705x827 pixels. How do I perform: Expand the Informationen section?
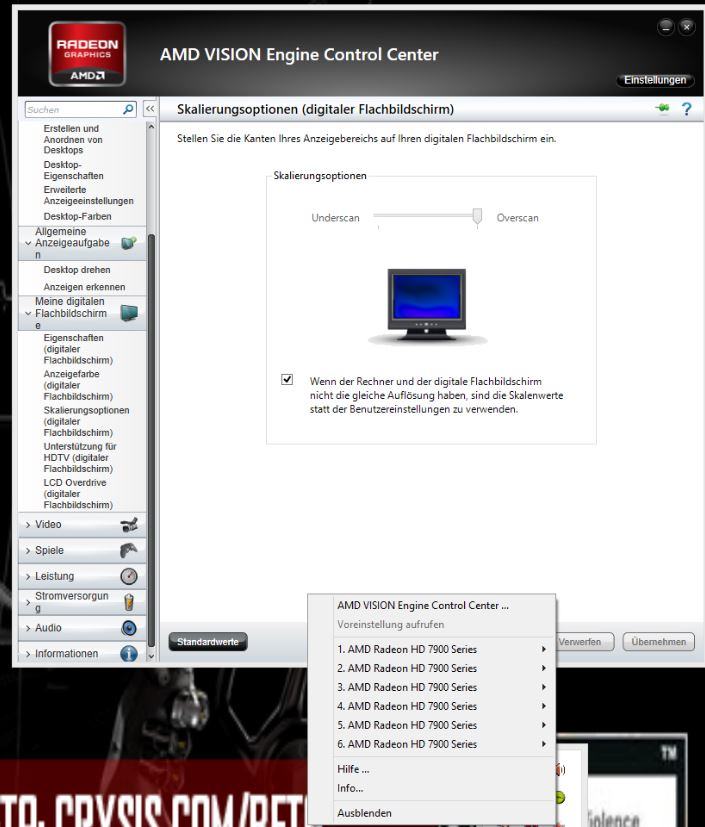click(28, 654)
